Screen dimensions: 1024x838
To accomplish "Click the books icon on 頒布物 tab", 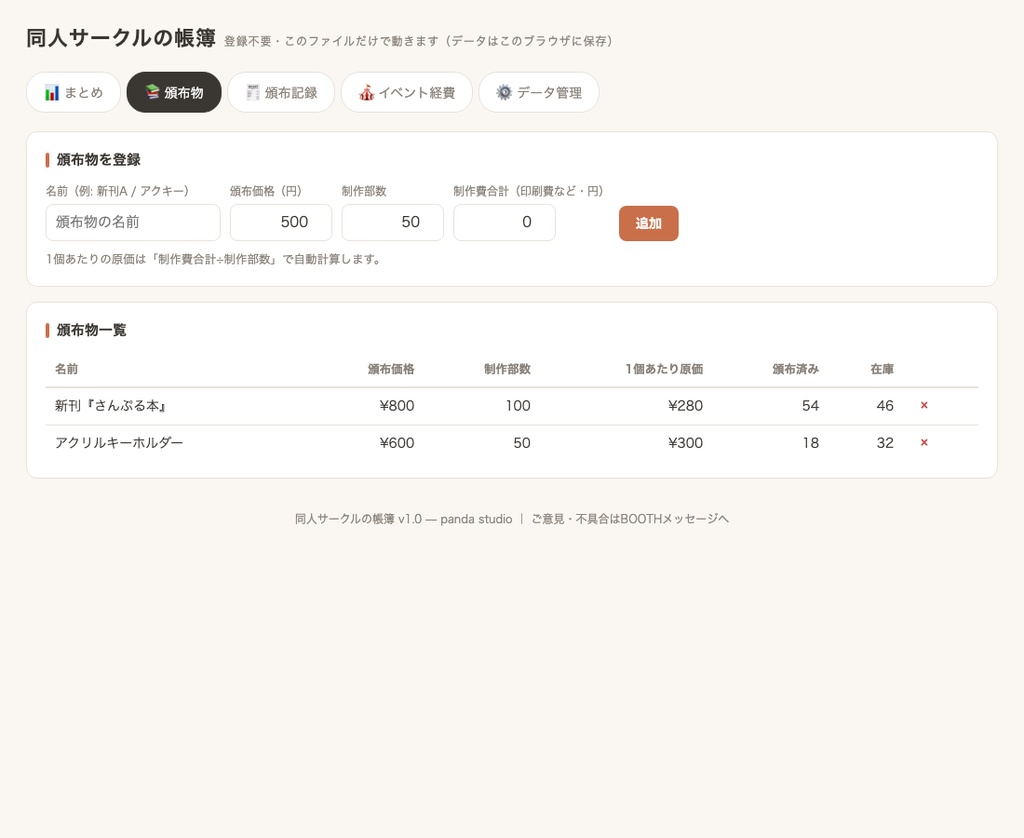I will click(x=152, y=92).
